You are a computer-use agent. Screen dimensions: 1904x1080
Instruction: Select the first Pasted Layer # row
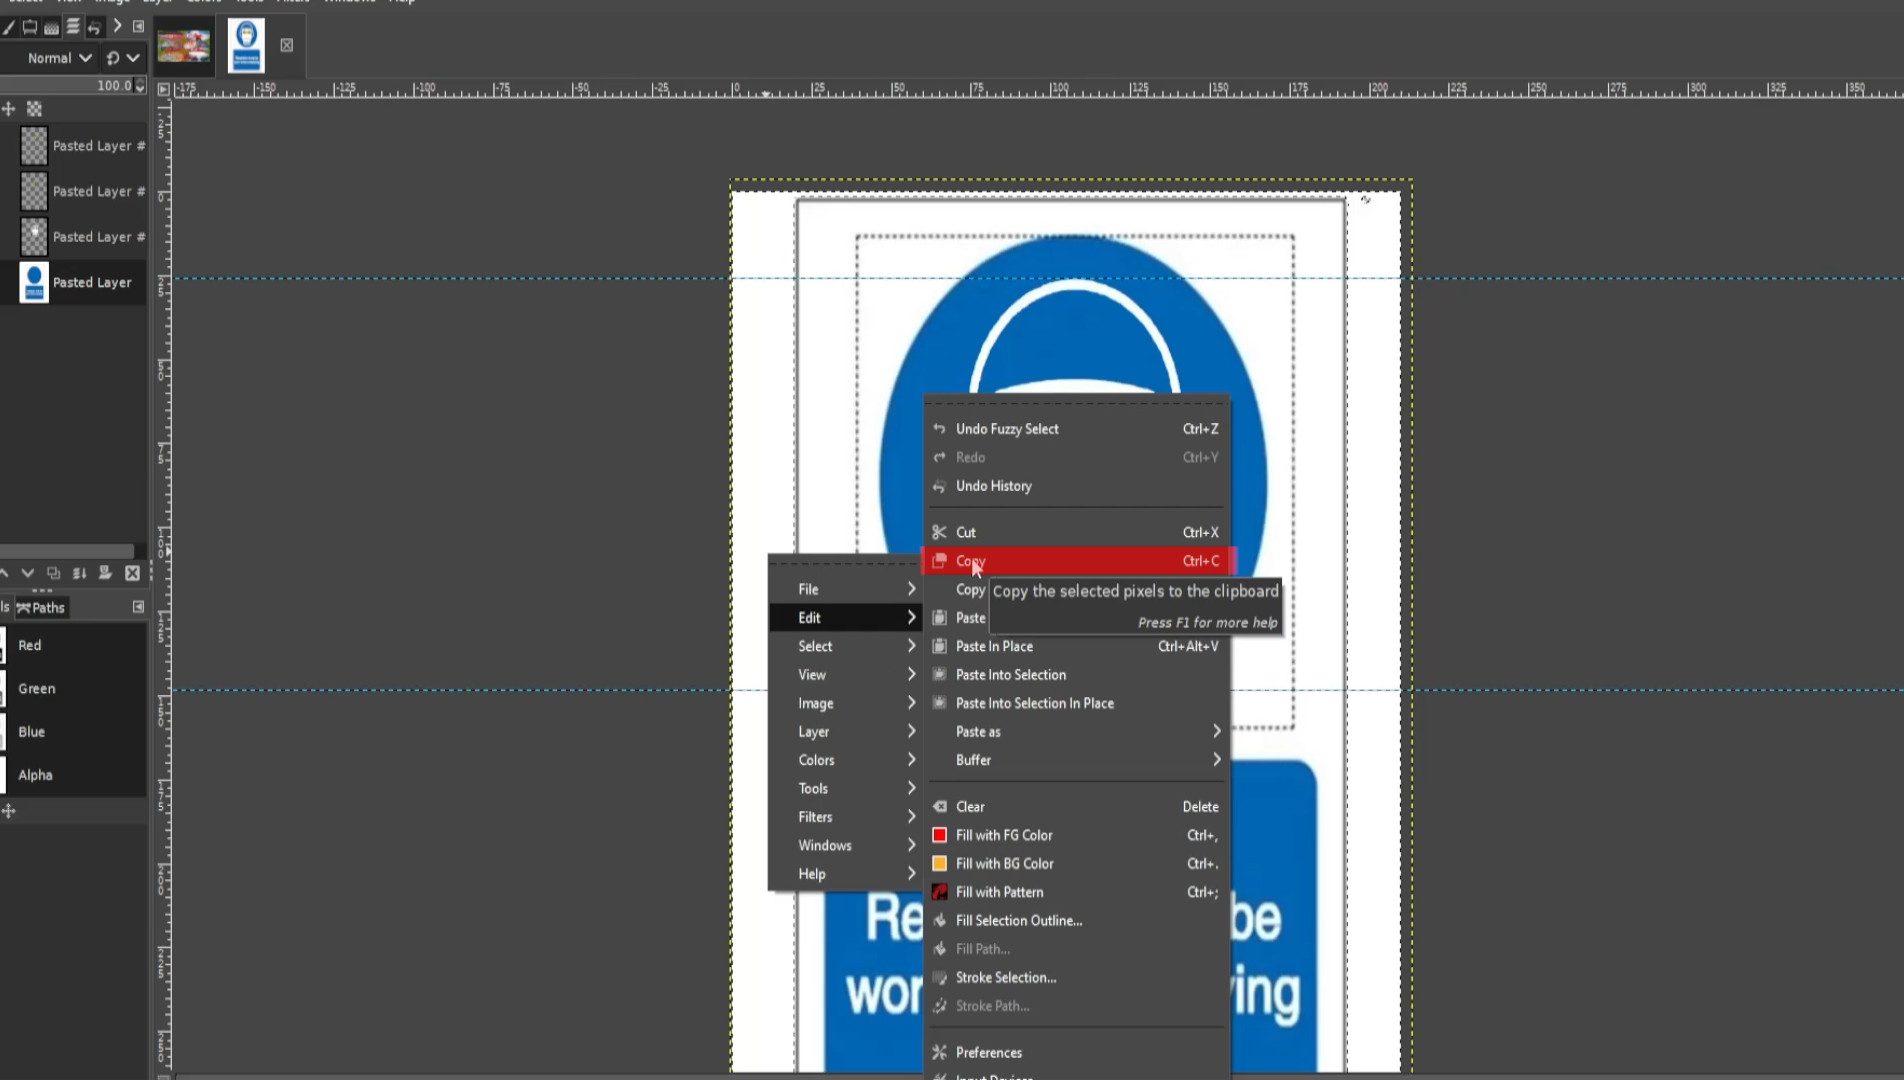pyautogui.click(x=75, y=146)
